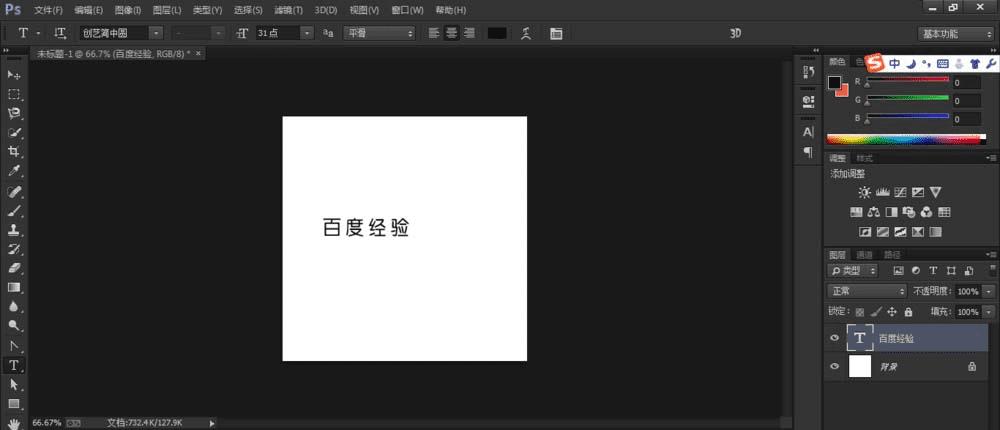Screen dimensions: 1000x430
Task: Add a Levels adjustment
Action: tap(883, 192)
